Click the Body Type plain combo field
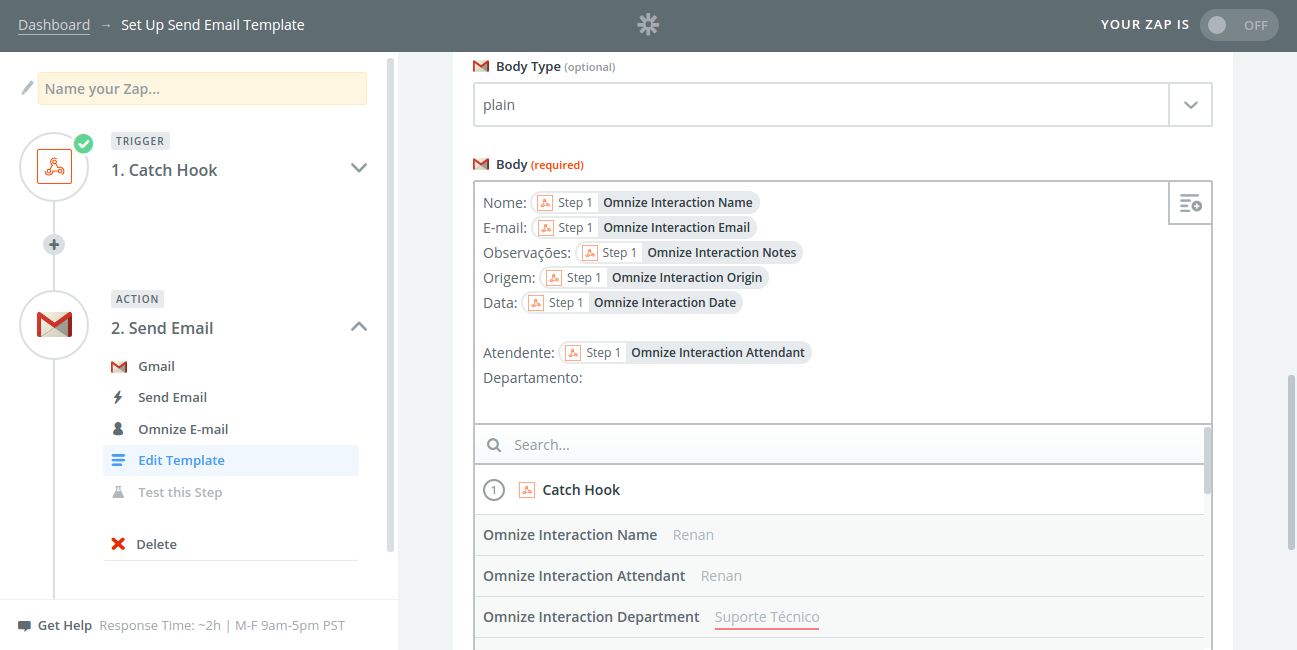Screen dimensions: 1297x650 821,104
